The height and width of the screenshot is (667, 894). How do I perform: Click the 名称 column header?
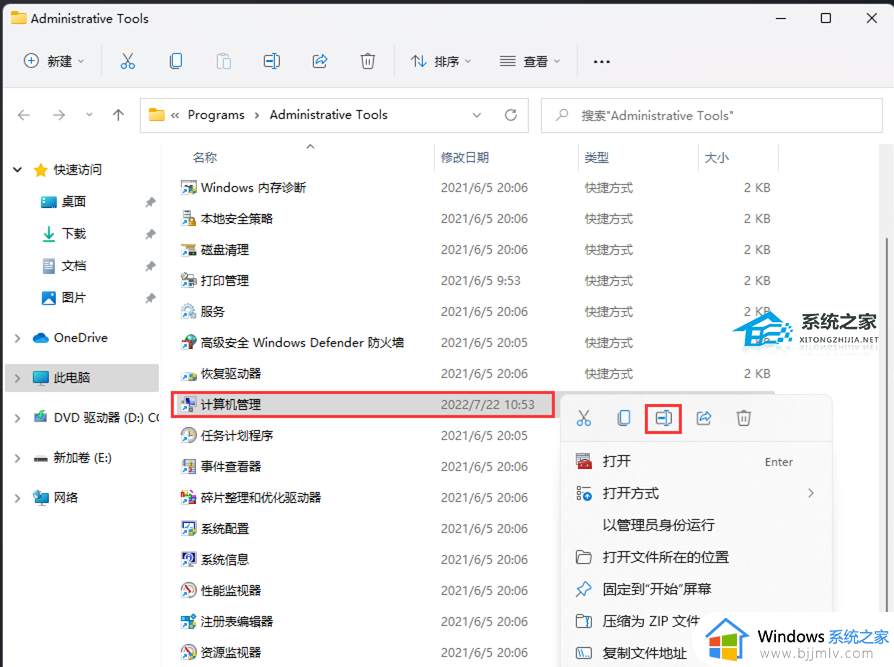tap(205, 157)
